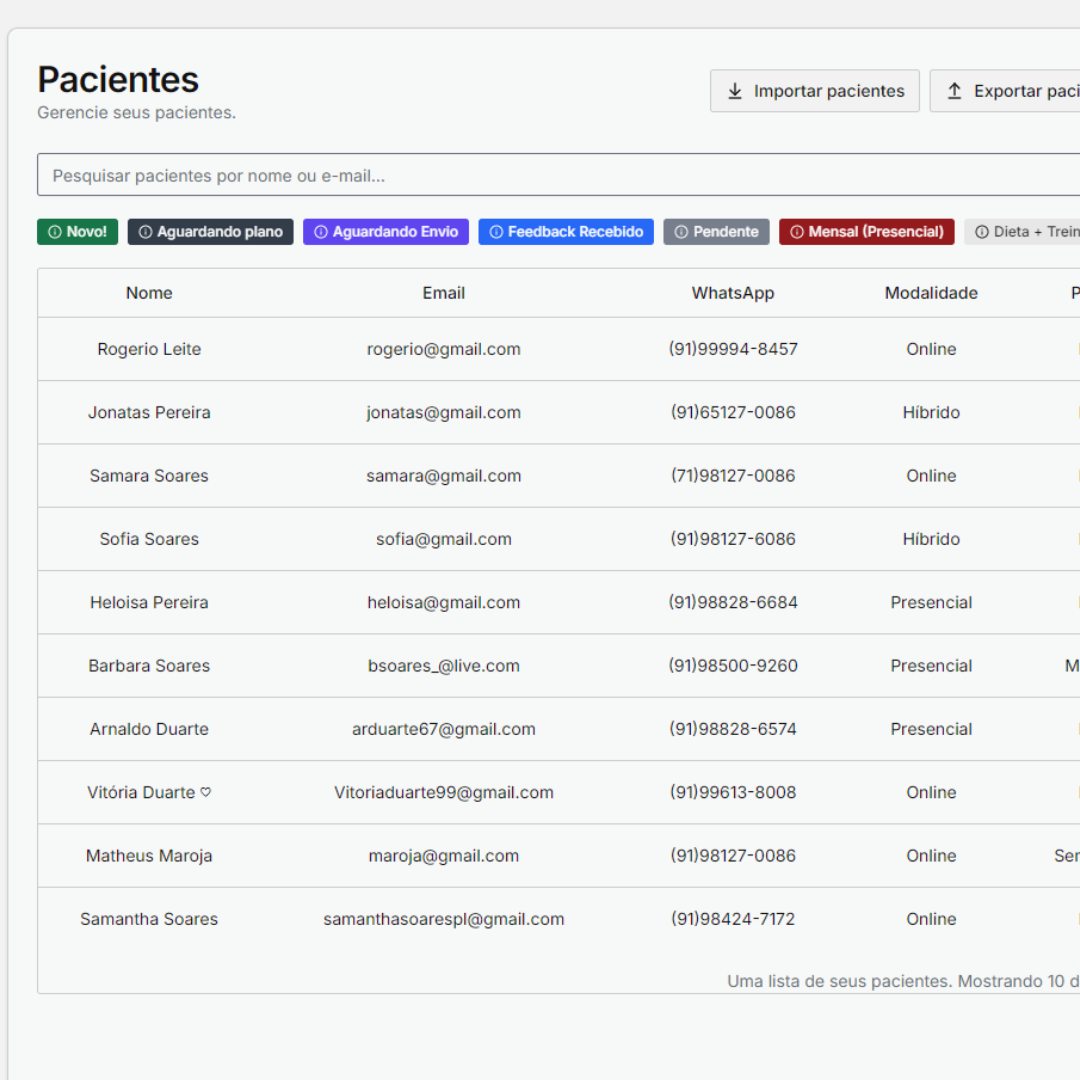Click the upload icon on Exportar pacientes

coord(953,90)
